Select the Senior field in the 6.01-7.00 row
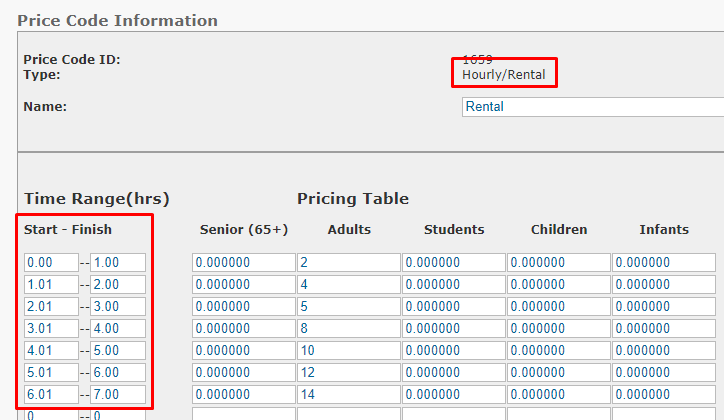Image resolution: width=724 pixels, height=420 pixels. [x=243, y=395]
